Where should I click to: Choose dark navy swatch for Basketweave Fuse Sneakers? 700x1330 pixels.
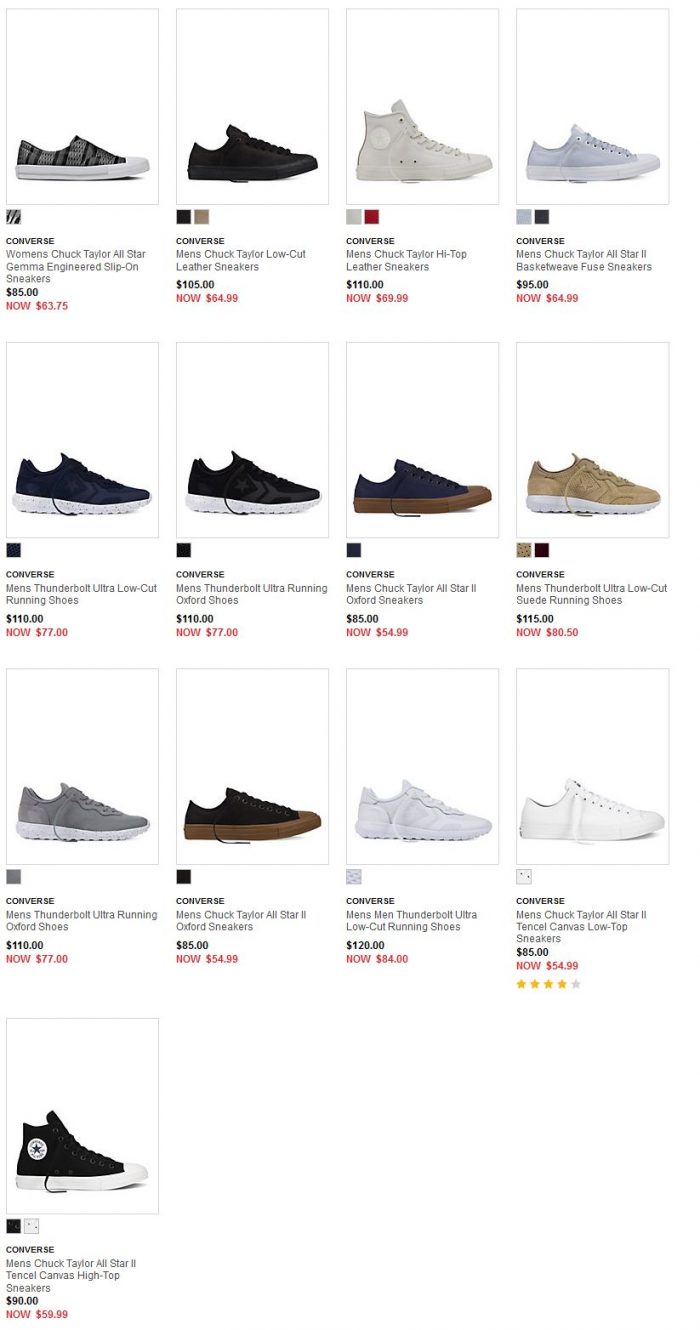(x=541, y=217)
